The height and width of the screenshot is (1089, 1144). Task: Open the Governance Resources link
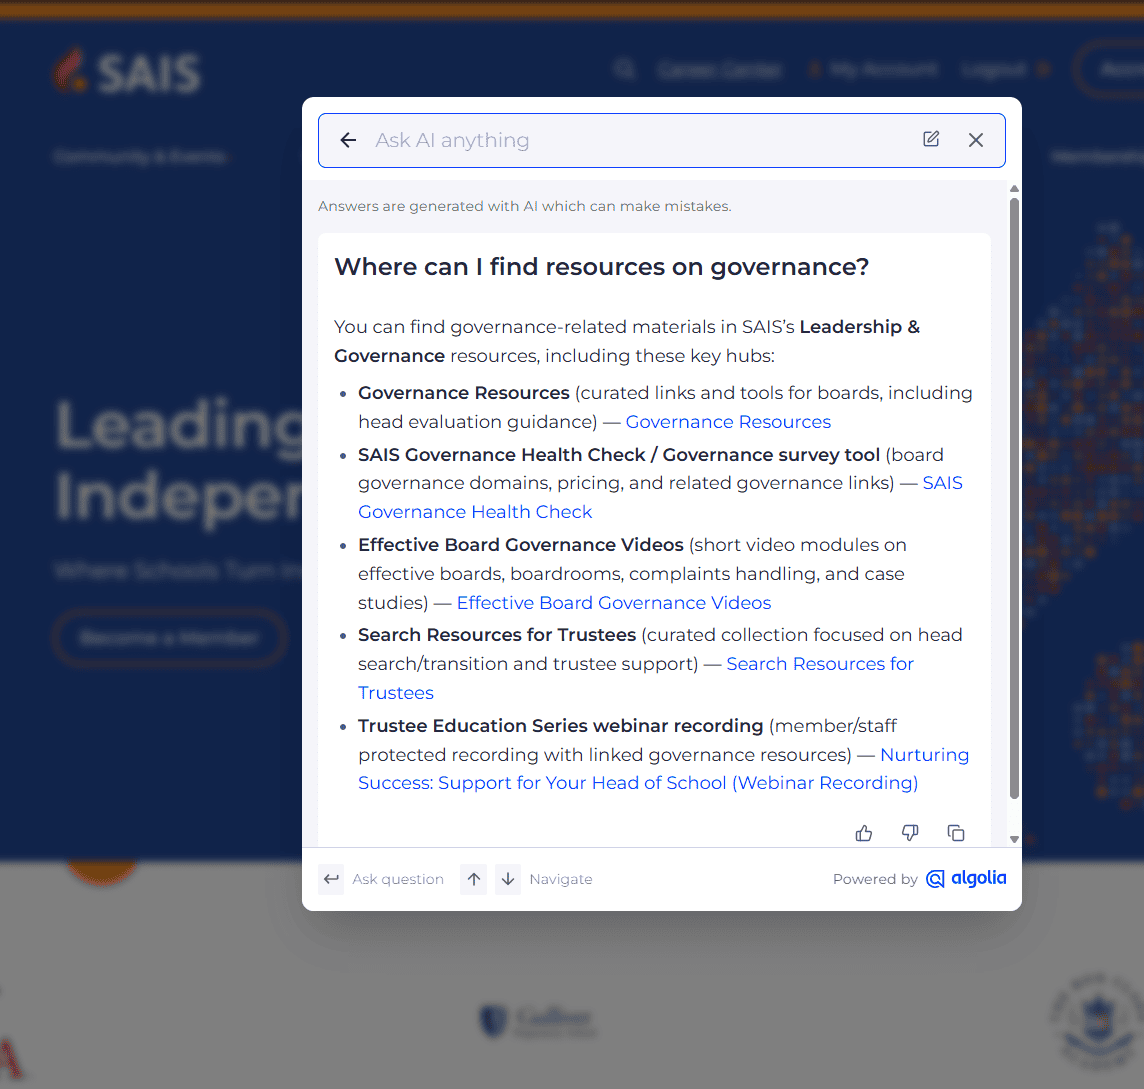coord(728,422)
